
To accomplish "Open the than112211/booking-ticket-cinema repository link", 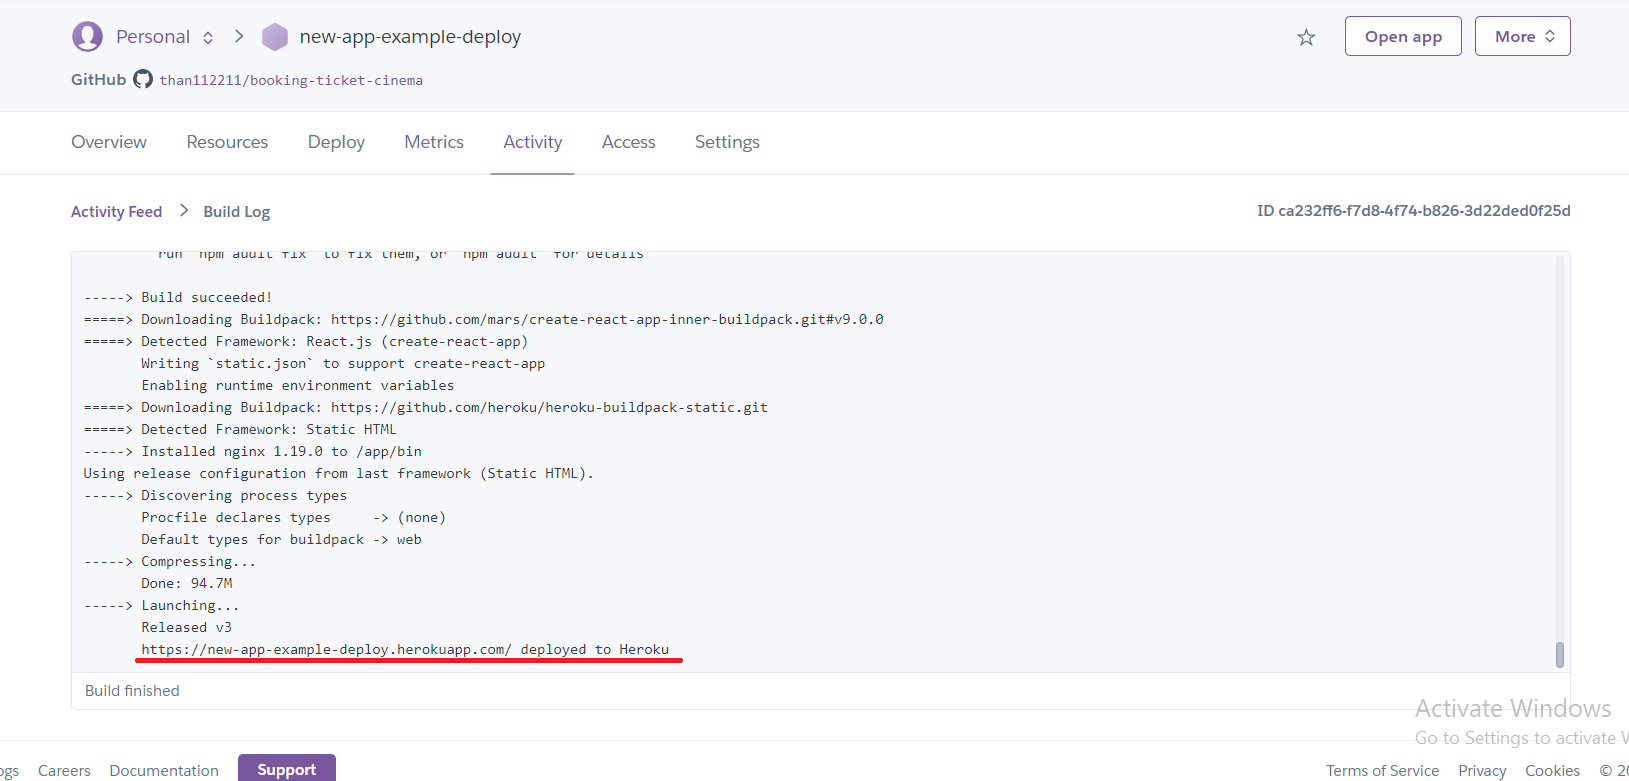I will click(291, 80).
